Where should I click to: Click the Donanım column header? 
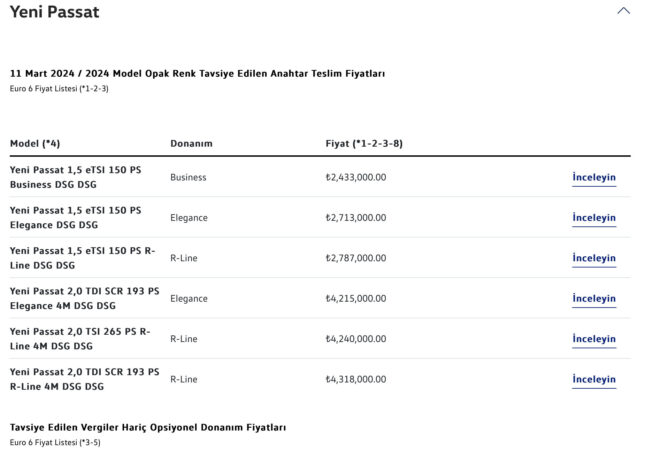pos(191,143)
